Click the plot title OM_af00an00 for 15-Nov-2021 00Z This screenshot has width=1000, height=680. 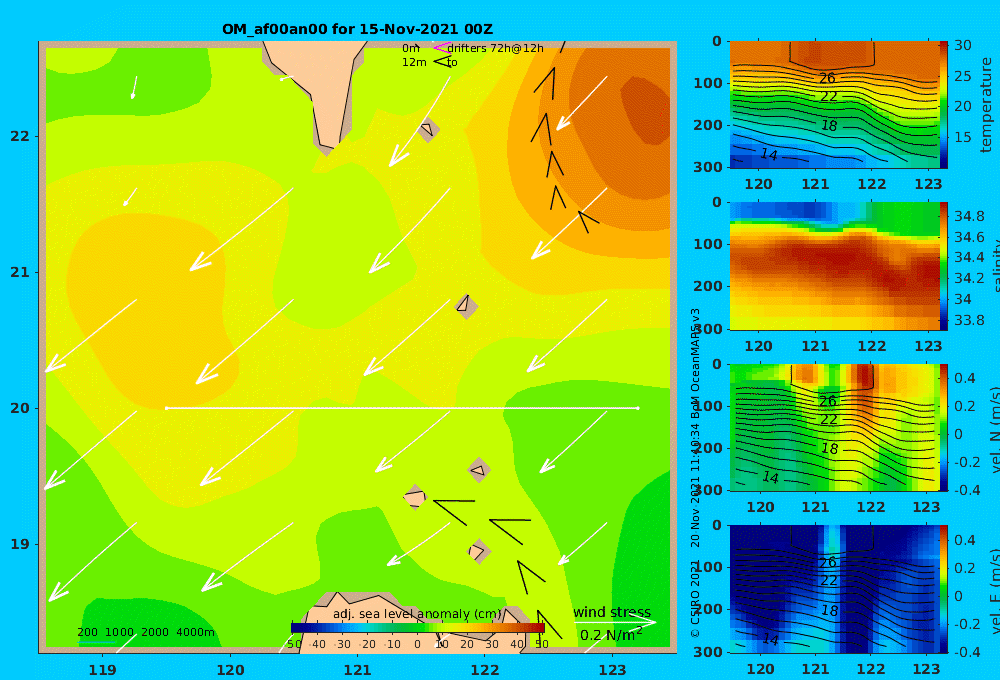357,29
